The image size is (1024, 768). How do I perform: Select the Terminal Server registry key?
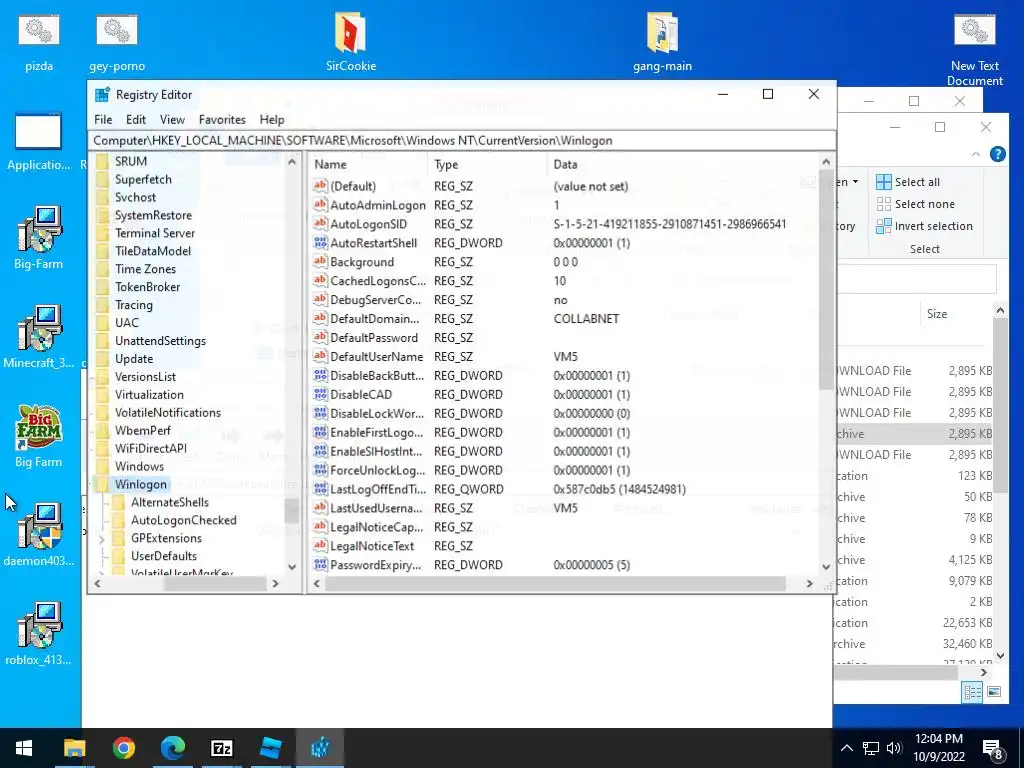[x=155, y=233]
